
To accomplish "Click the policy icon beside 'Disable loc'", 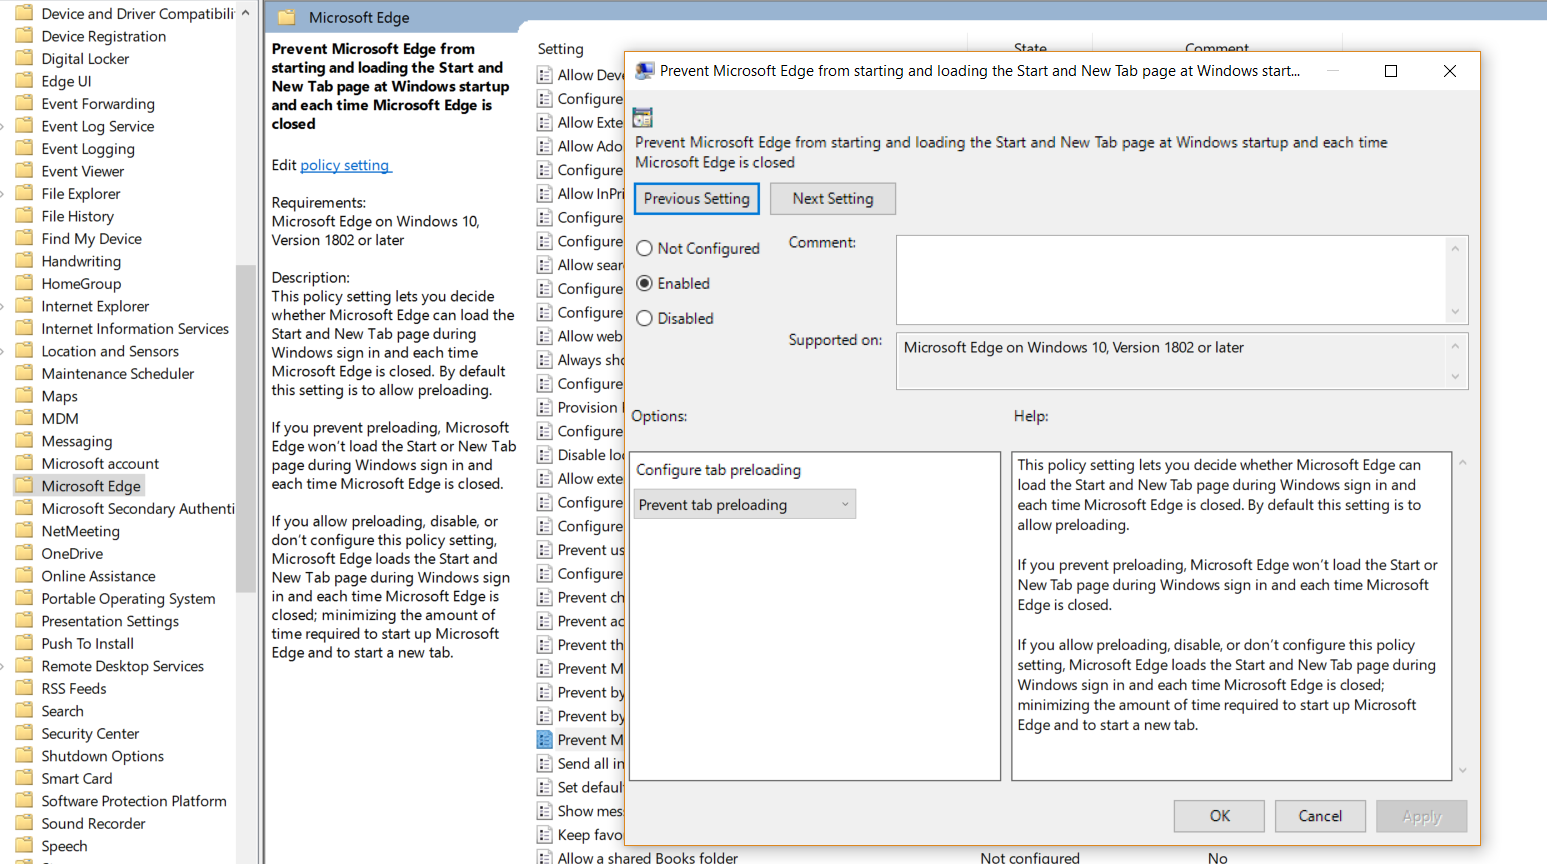I will pos(545,455).
